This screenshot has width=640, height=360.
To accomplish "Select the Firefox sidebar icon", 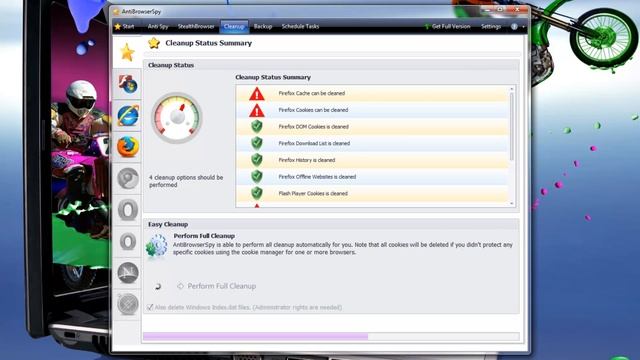I will pyautogui.click(x=128, y=147).
